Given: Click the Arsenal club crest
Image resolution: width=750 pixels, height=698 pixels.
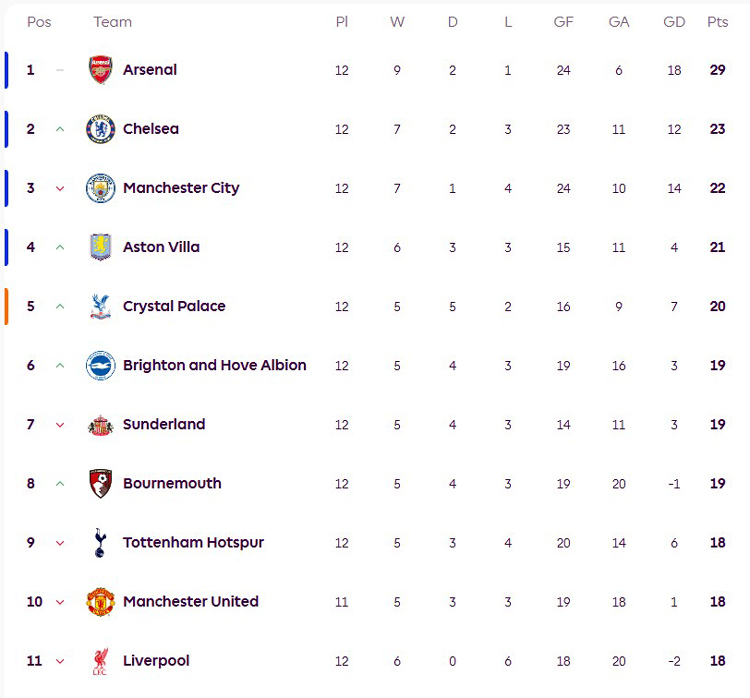Looking at the screenshot, I should (101, 70).
